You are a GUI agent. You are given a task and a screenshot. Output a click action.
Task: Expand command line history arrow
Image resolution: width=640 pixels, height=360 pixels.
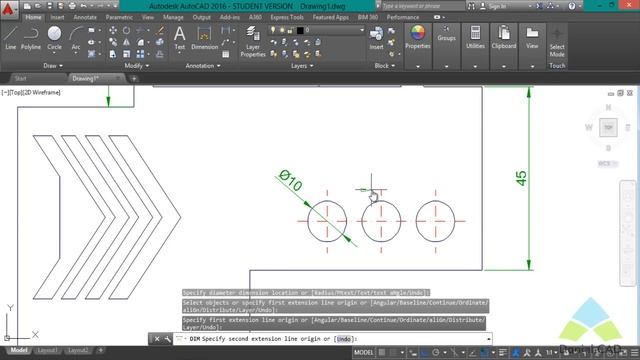[488, 339]
